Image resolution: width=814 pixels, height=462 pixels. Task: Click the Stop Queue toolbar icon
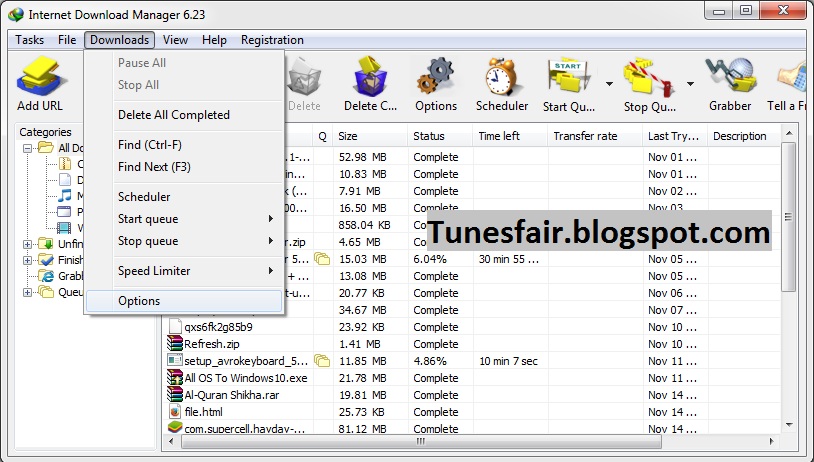(x=649, y=78)
